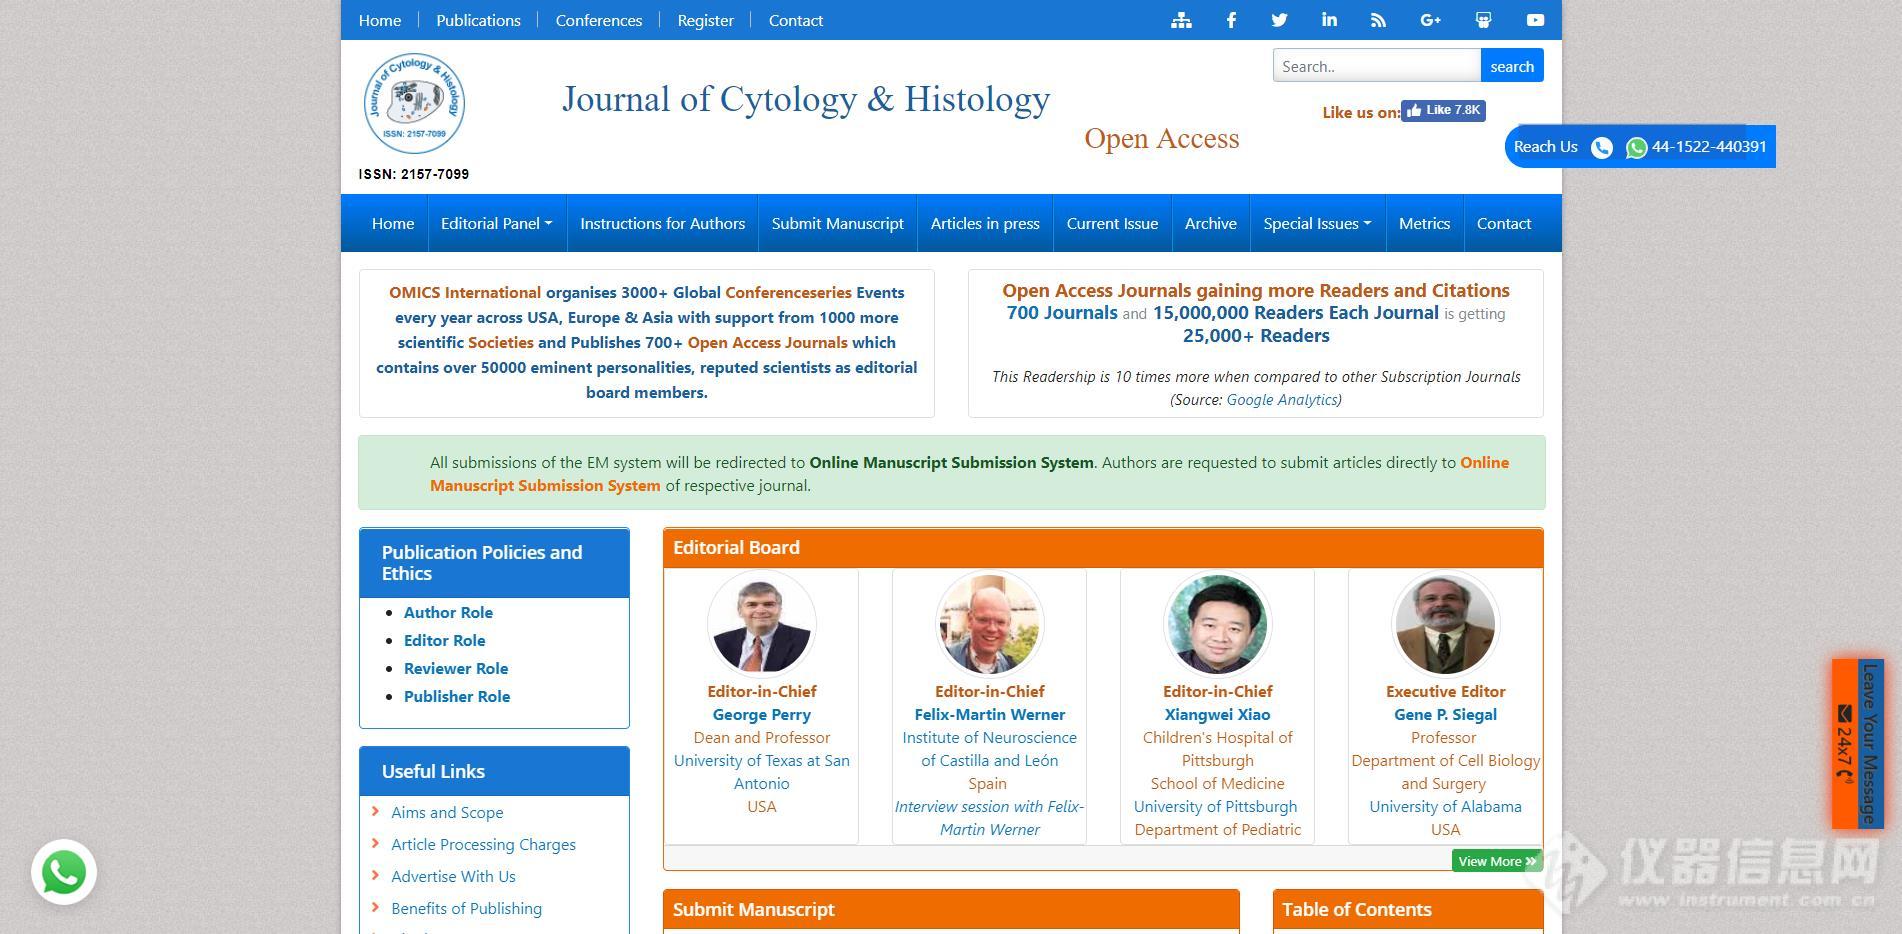1902x934 pixels.
Task: Open Article Processing Charges link
Action: click(484, 844)
